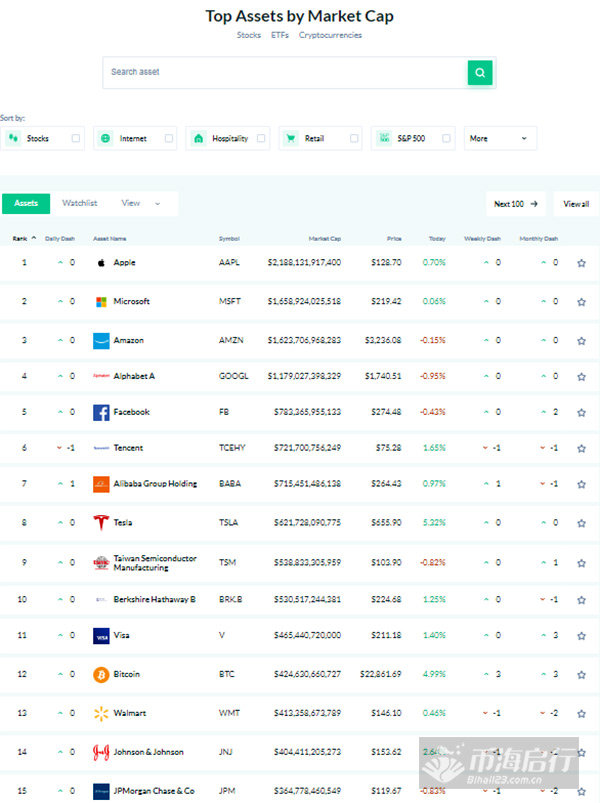Select the TSLA symbol cell

(x=228, y=523)
